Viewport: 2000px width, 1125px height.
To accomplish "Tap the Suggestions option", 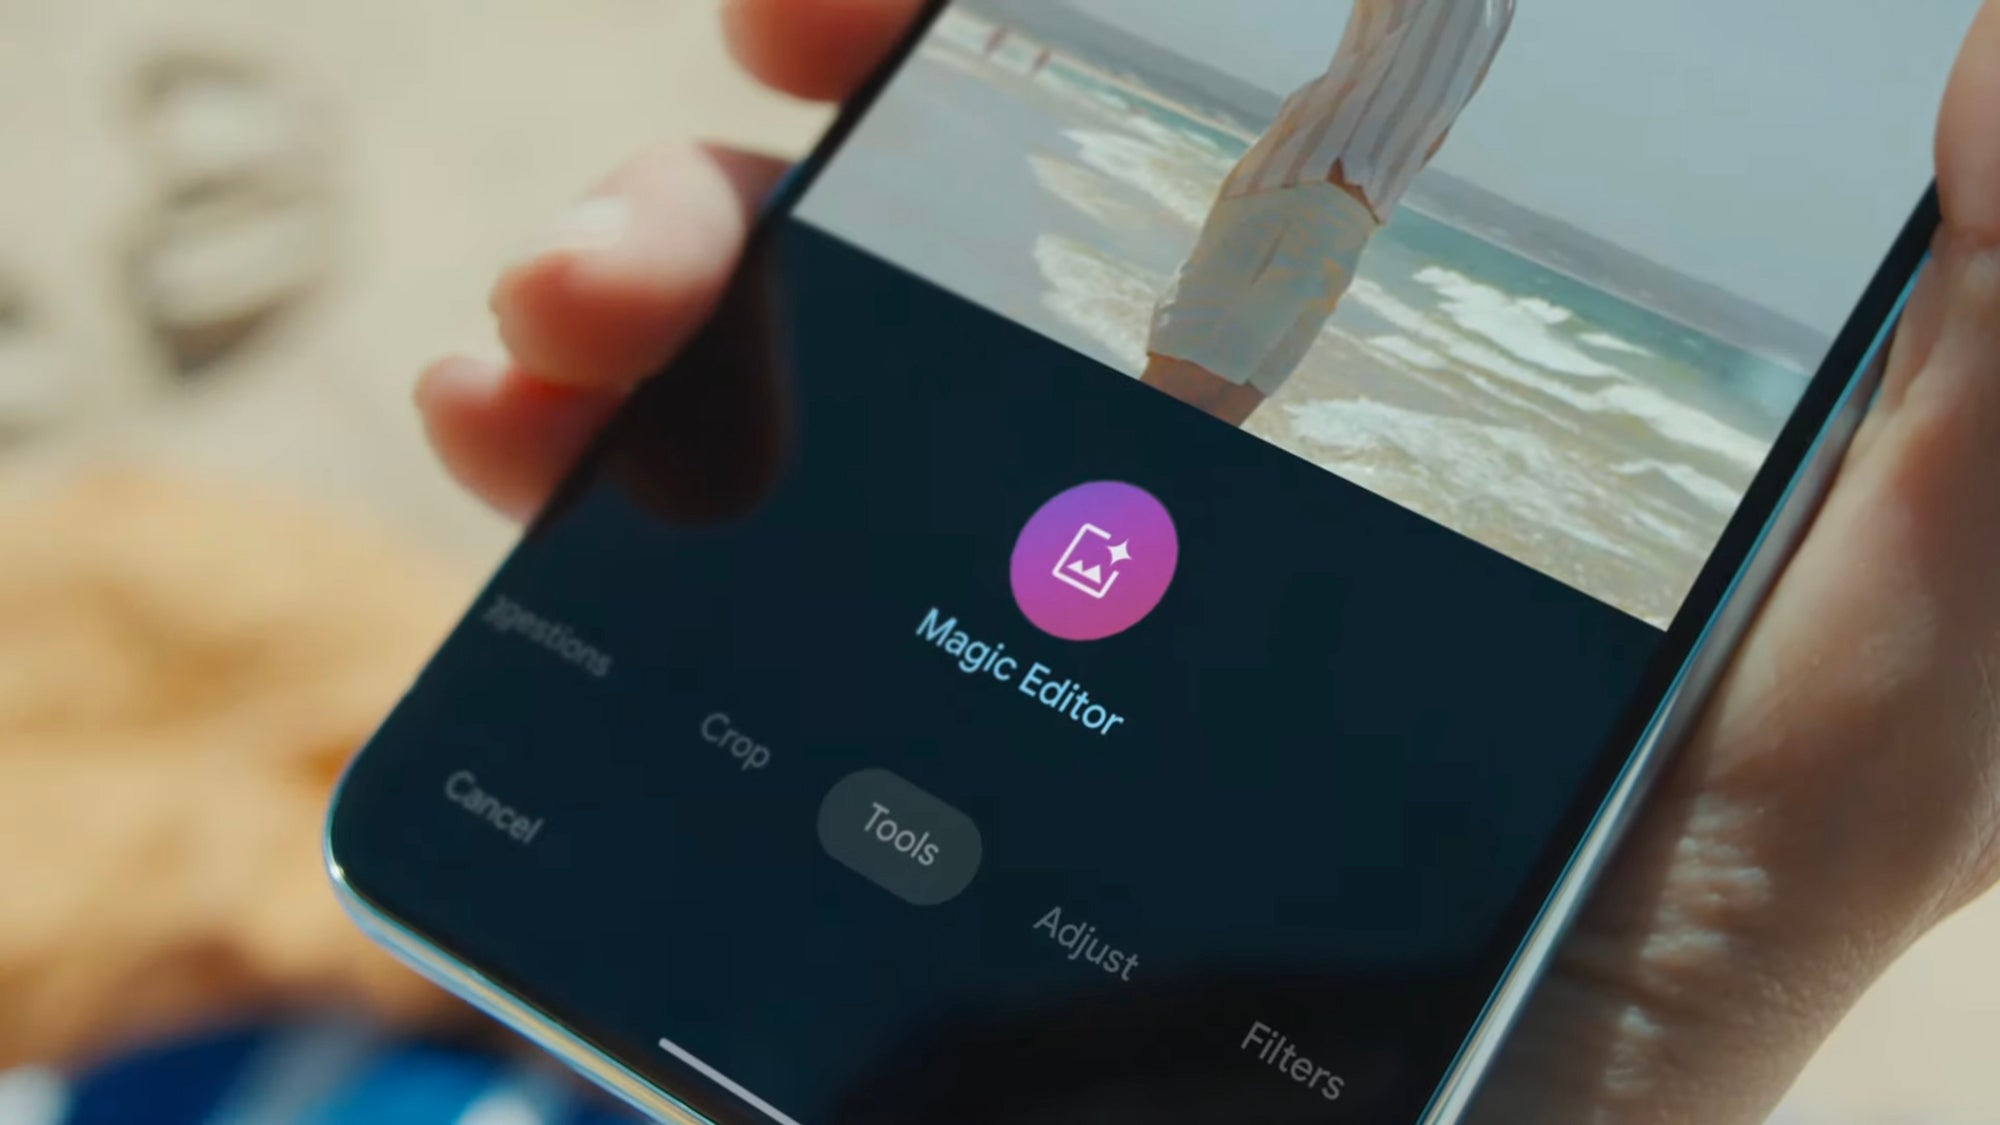I will (x=549, y=625).
